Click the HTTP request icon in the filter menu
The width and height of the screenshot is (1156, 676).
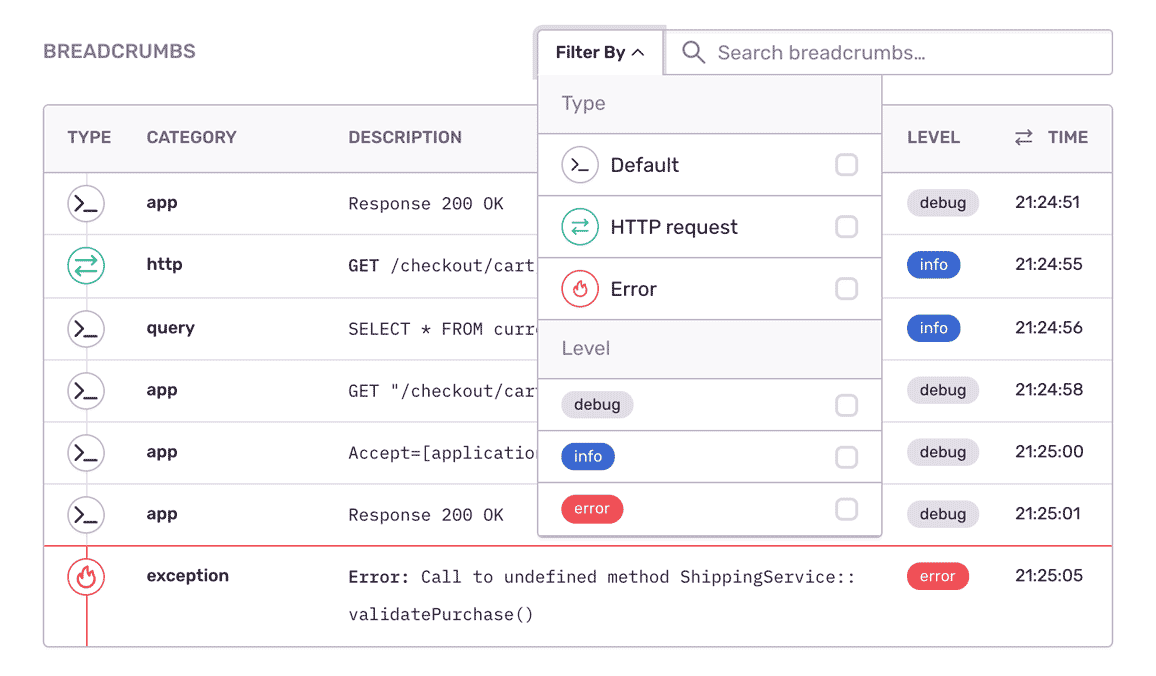[x=580, y=227]
